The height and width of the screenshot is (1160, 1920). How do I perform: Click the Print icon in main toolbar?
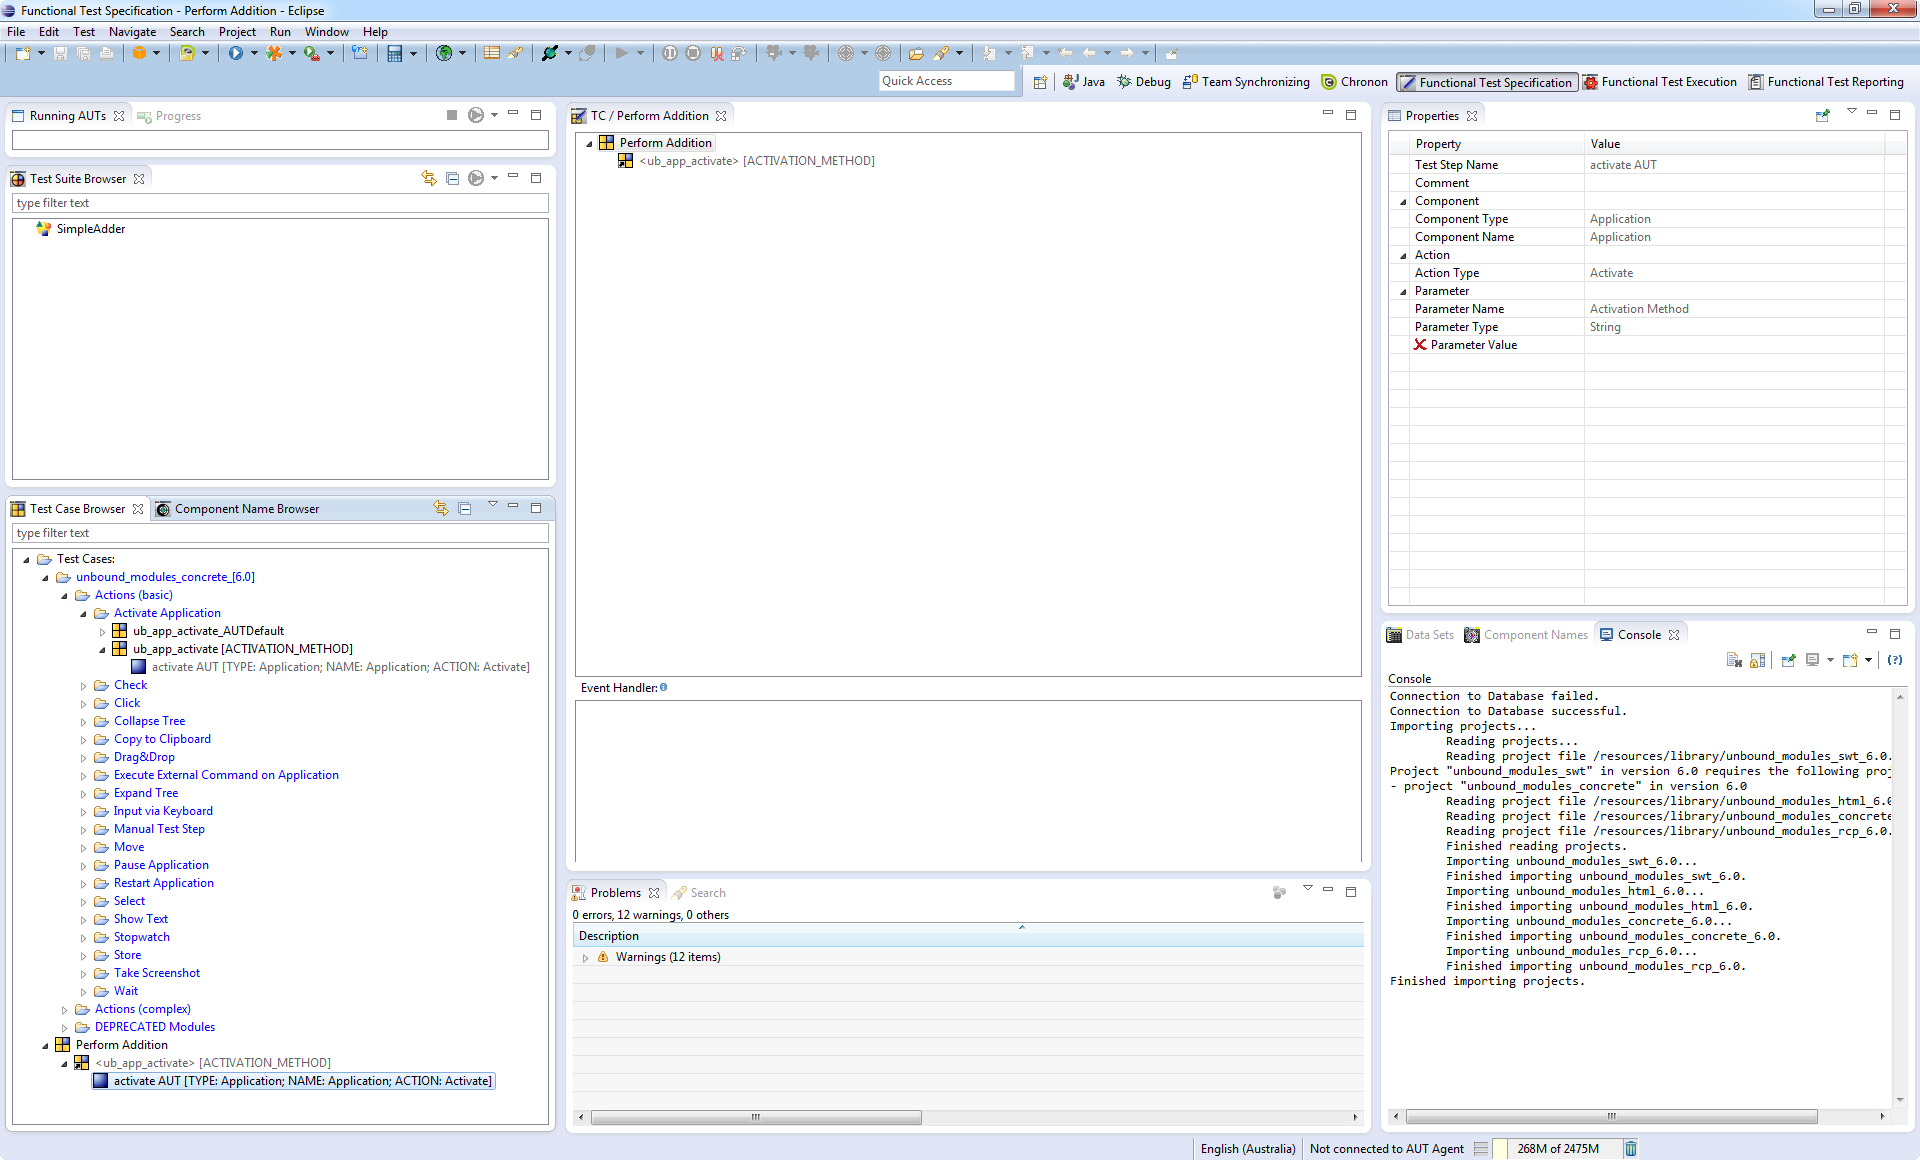106,53
